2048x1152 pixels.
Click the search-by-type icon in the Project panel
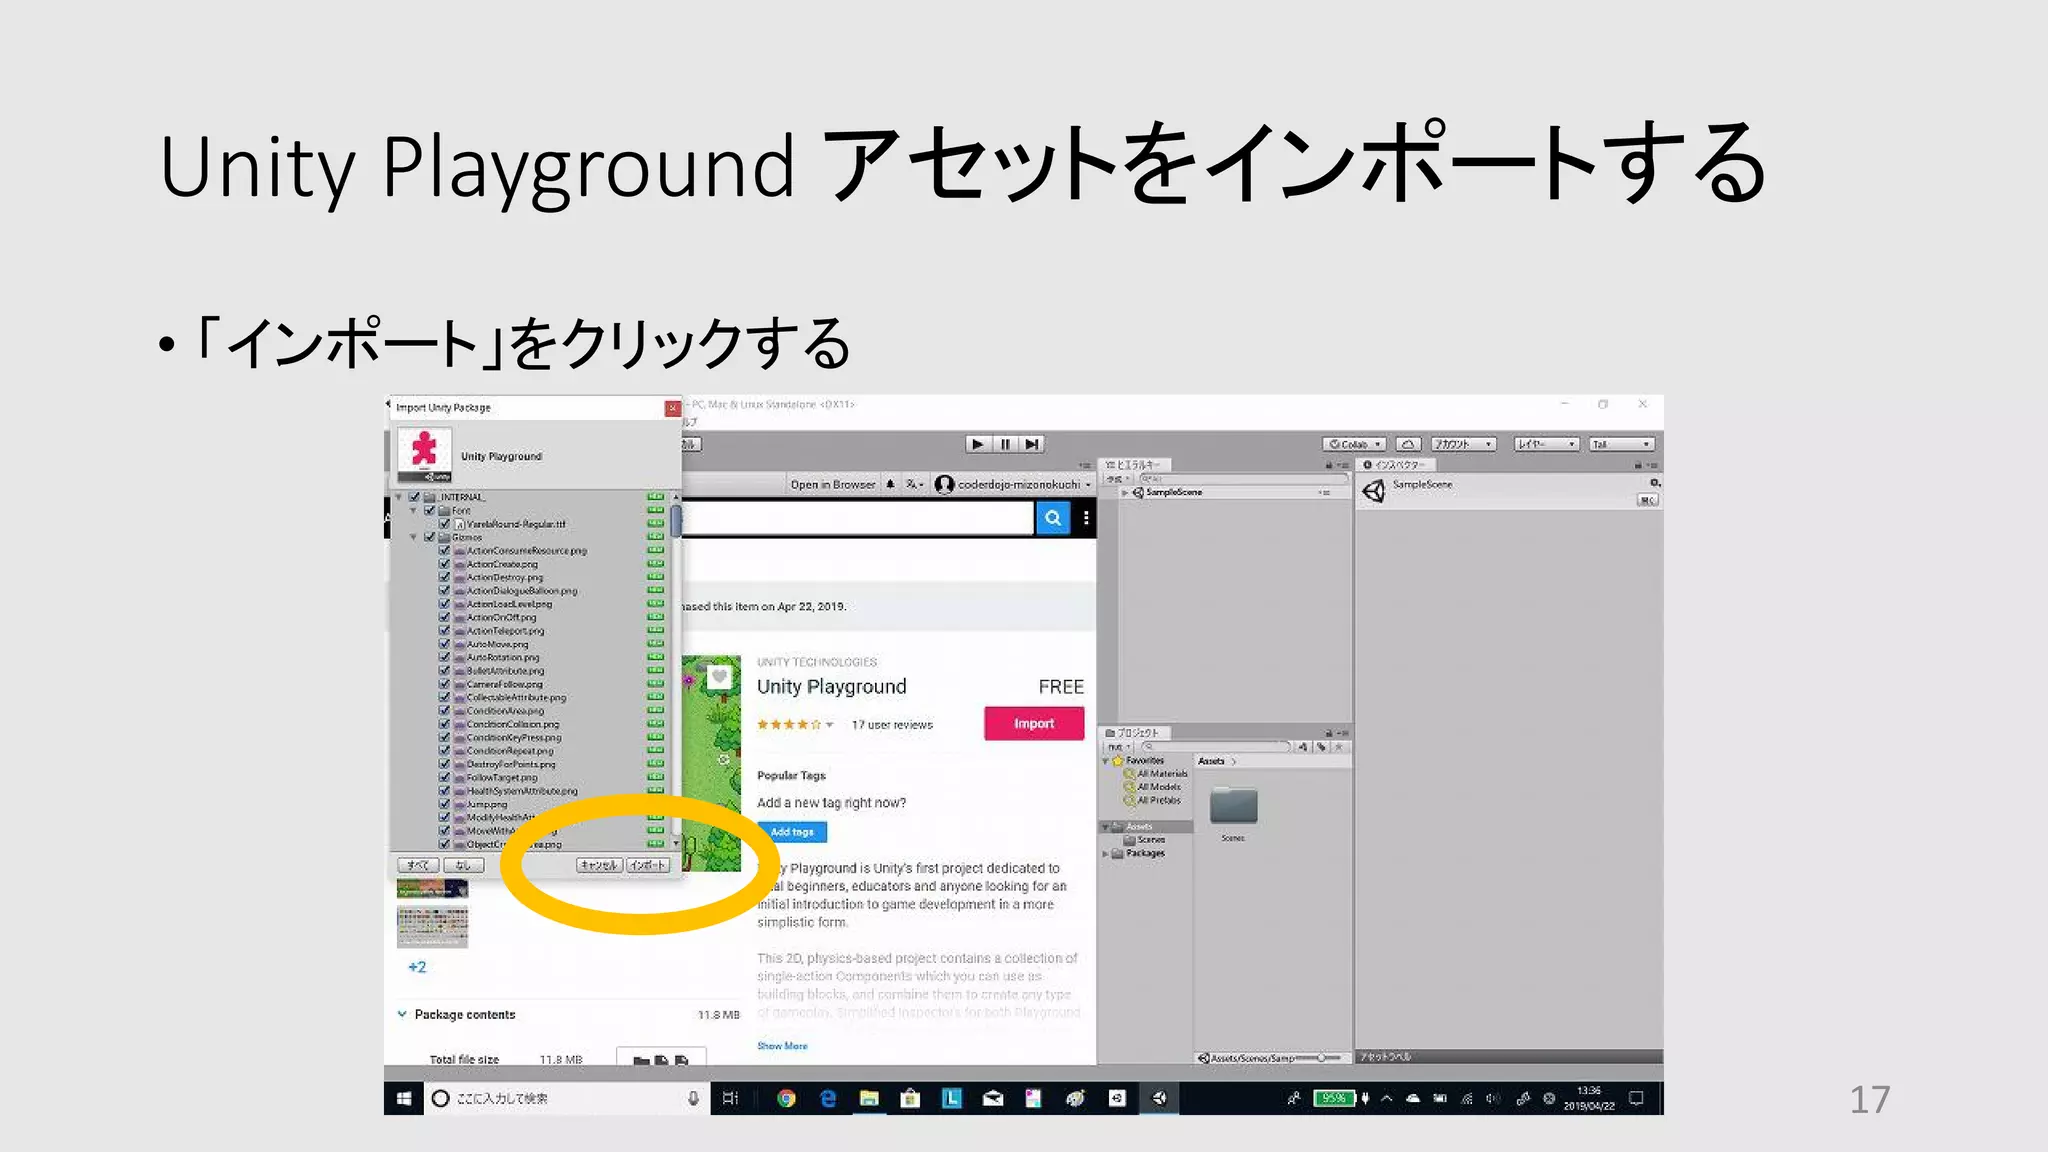tap(1303, 747)
